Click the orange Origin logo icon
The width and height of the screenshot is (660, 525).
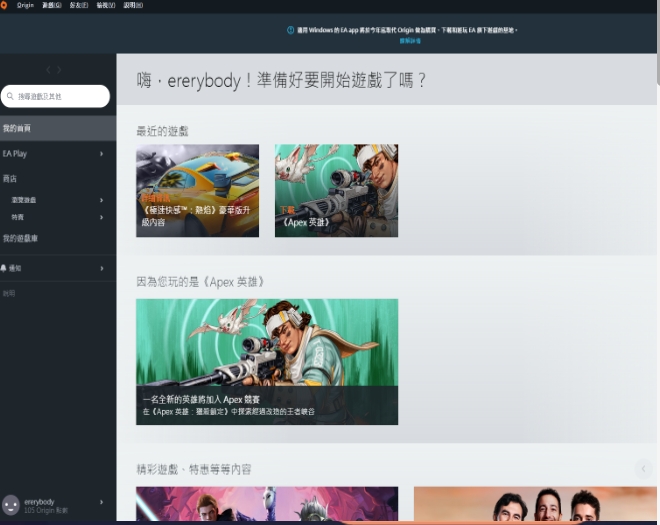pos(4,5)
